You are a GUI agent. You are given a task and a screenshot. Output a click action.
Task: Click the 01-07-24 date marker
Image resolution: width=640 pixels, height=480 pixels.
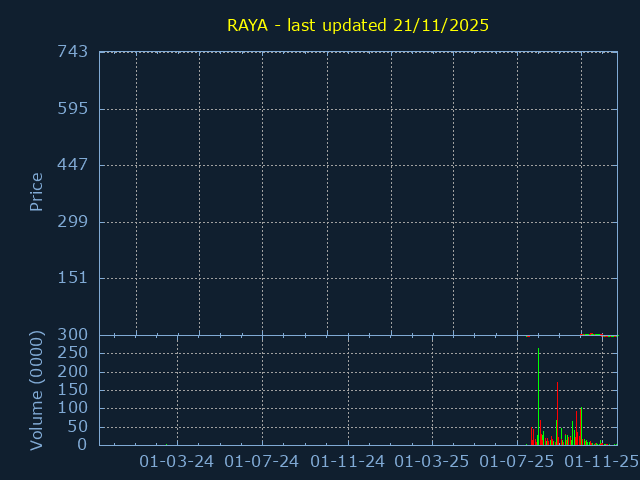tap(262, 461)
